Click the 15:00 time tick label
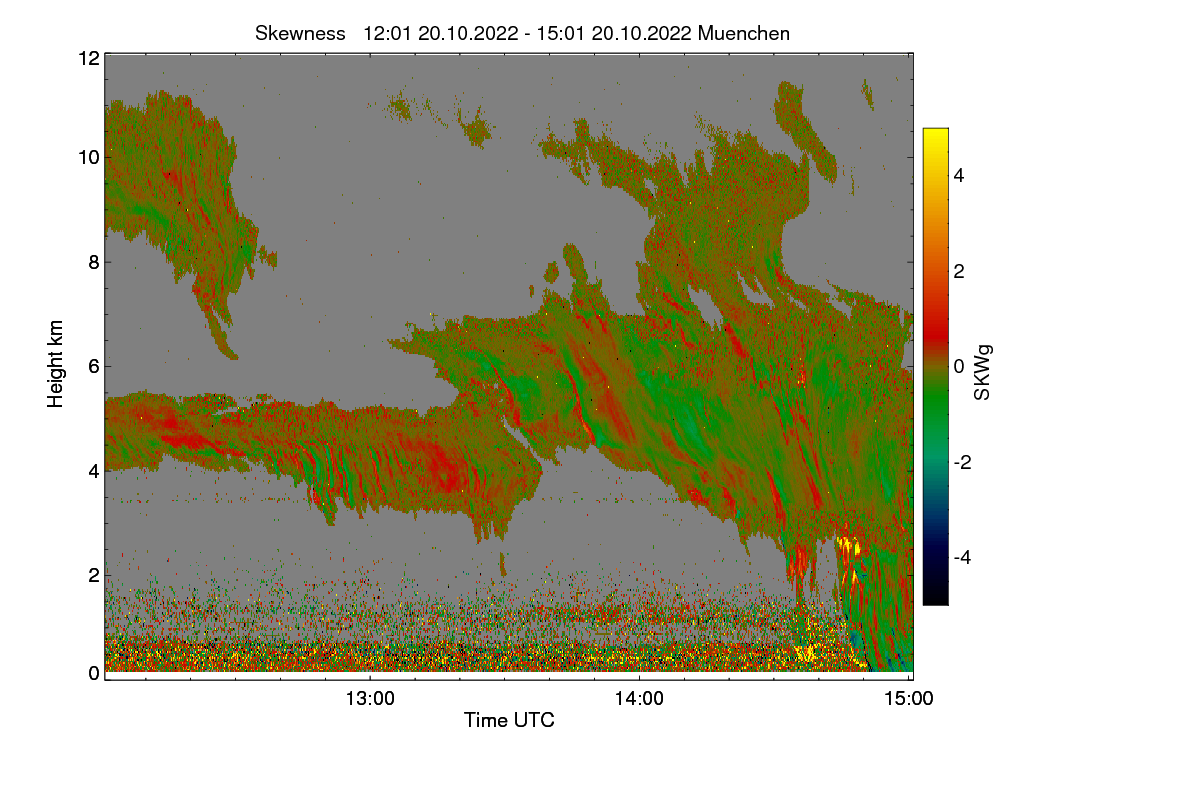 [908, 698]
